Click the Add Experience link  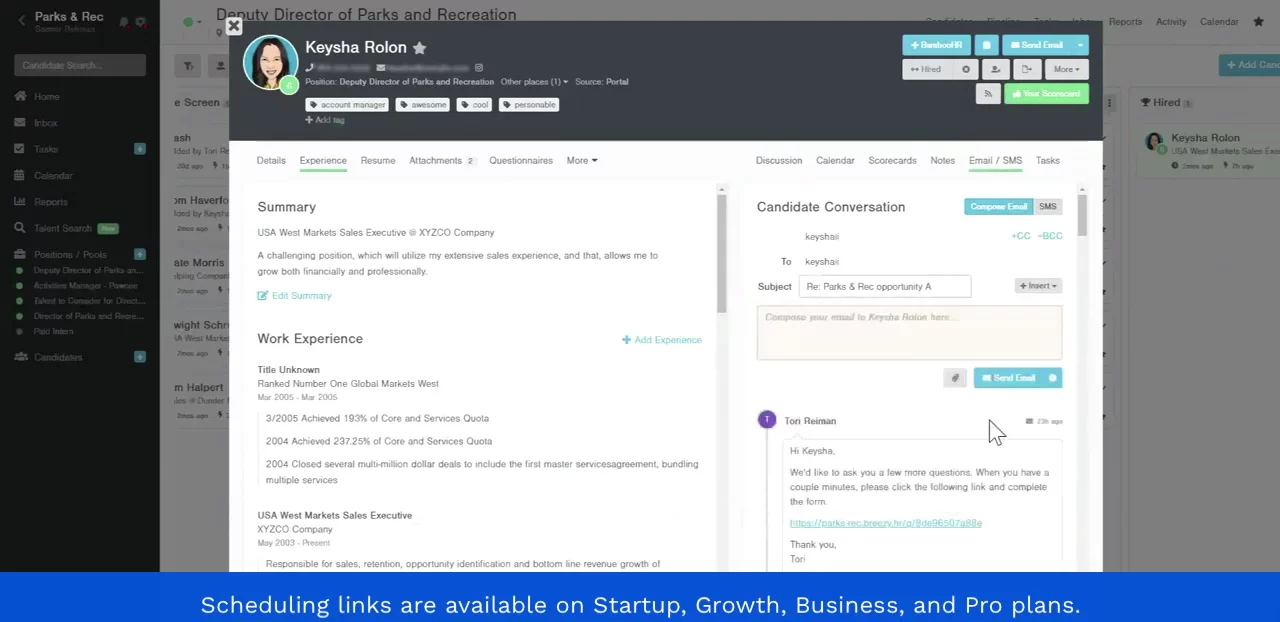[662, 340]
